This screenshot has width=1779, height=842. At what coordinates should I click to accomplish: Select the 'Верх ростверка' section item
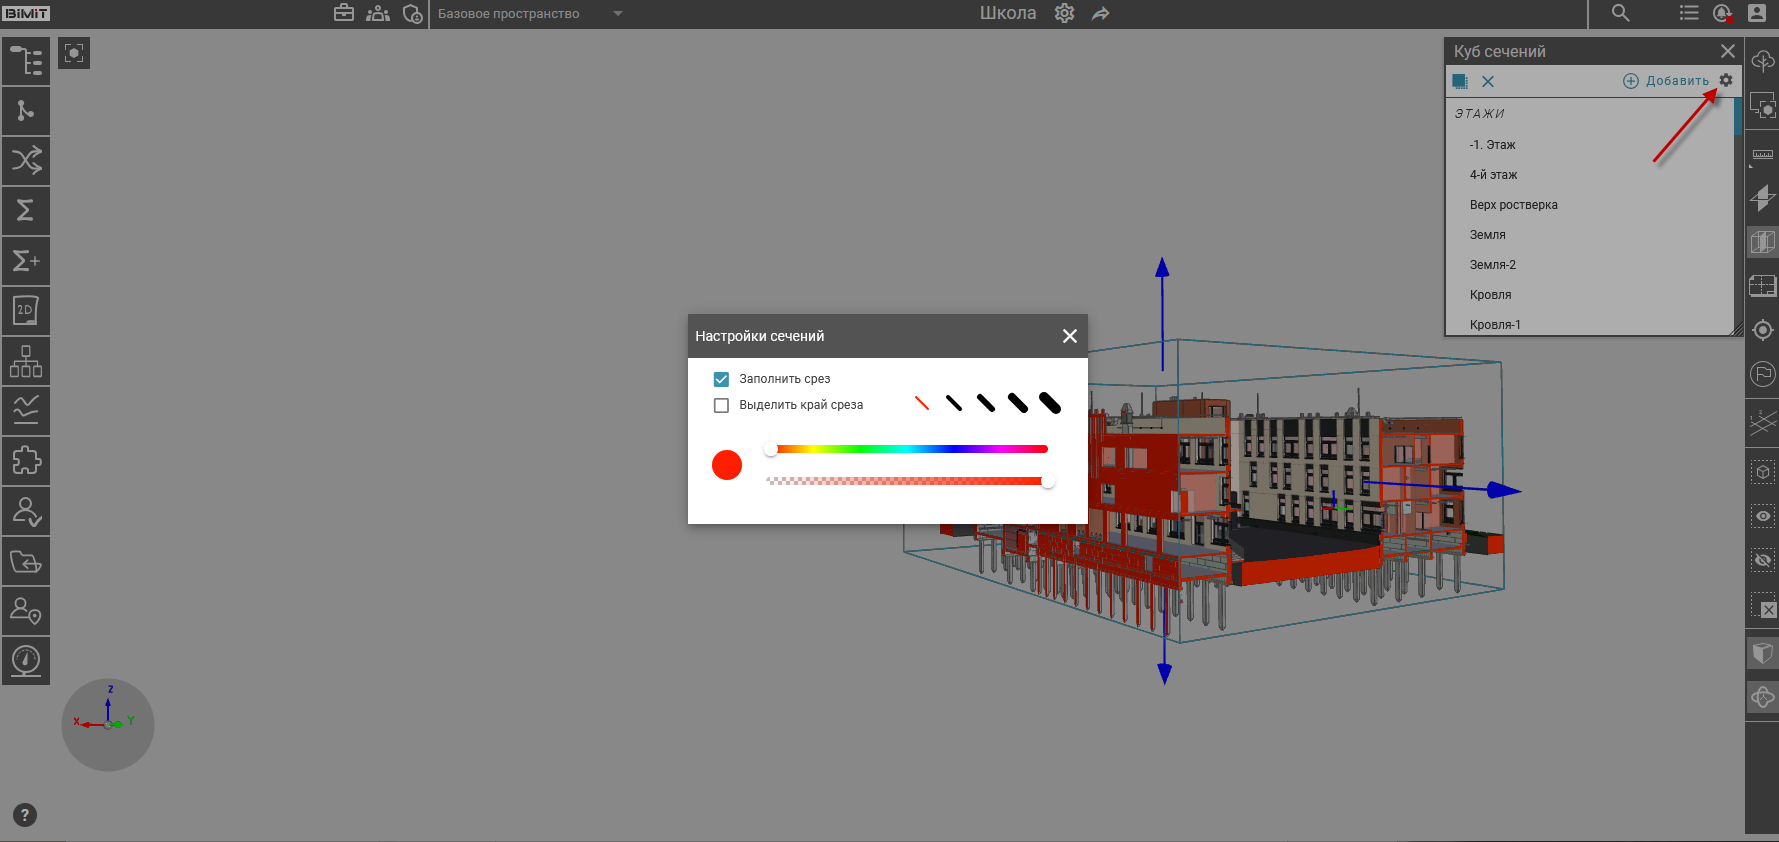pyautogui.click(x=1513, y=205)
